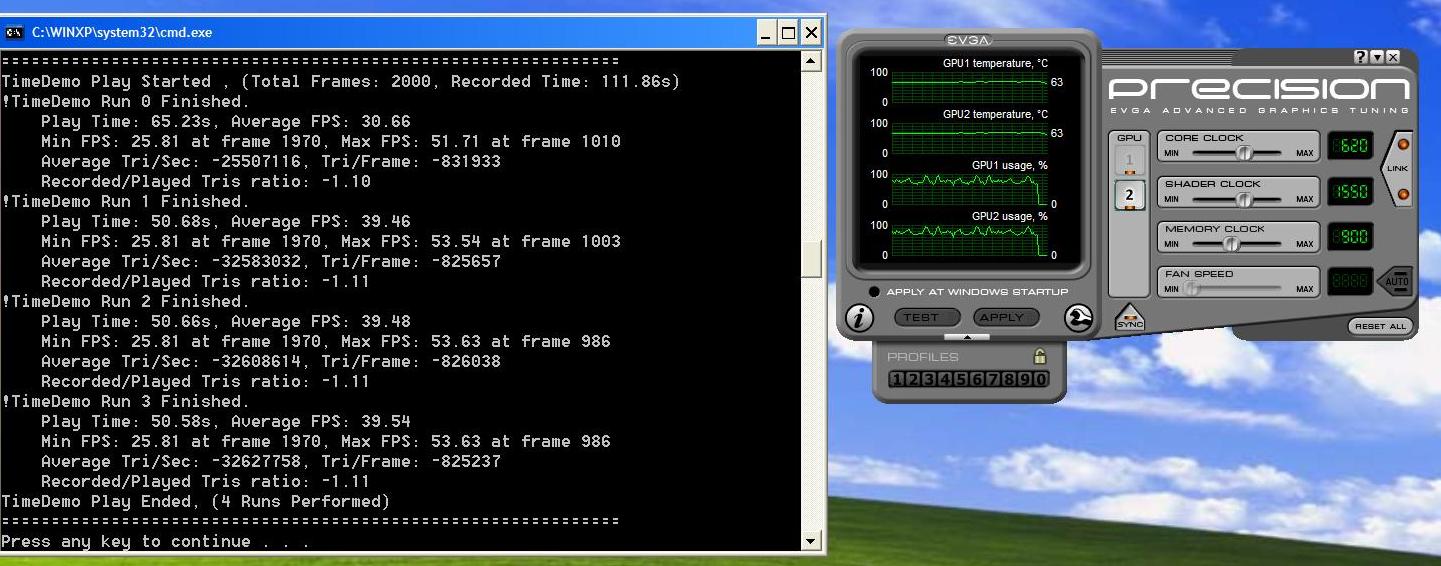Viewport: 1441px width, 566px height.
Task: Click the Precision help question mark icon
Action: click(x=1361, y=57)
